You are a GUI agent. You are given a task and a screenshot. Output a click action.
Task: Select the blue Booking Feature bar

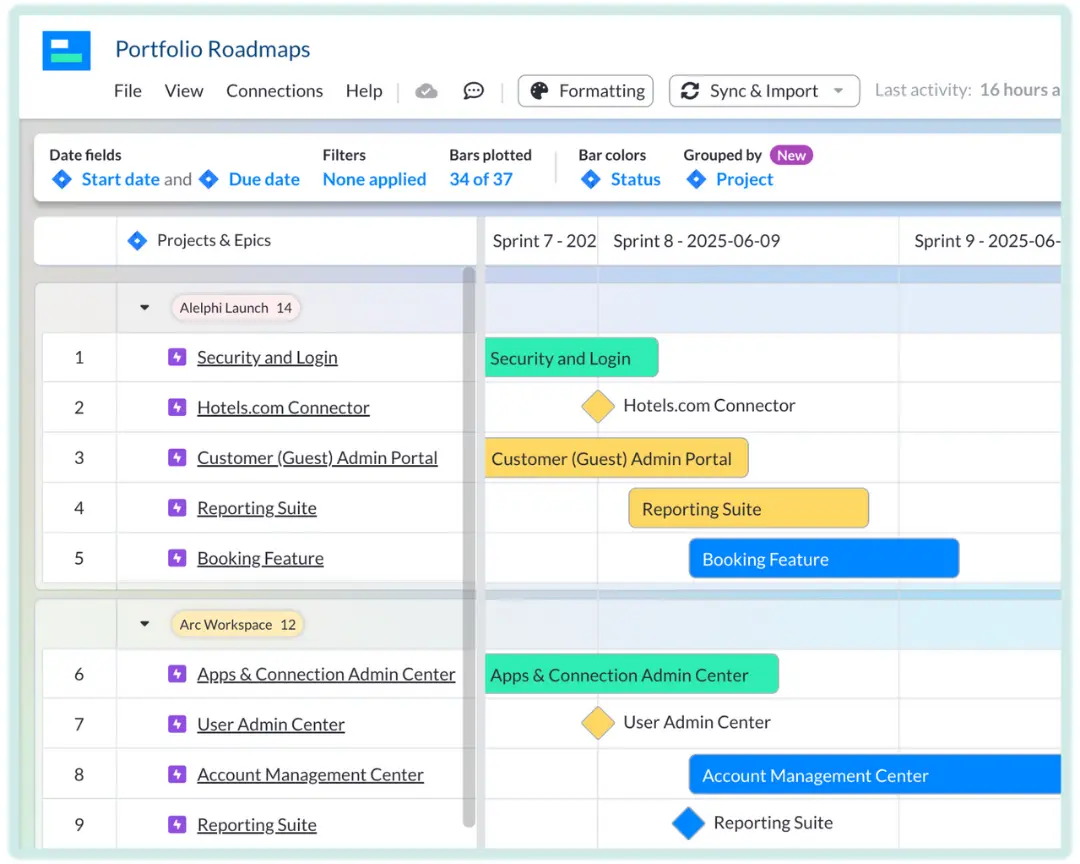824,559
